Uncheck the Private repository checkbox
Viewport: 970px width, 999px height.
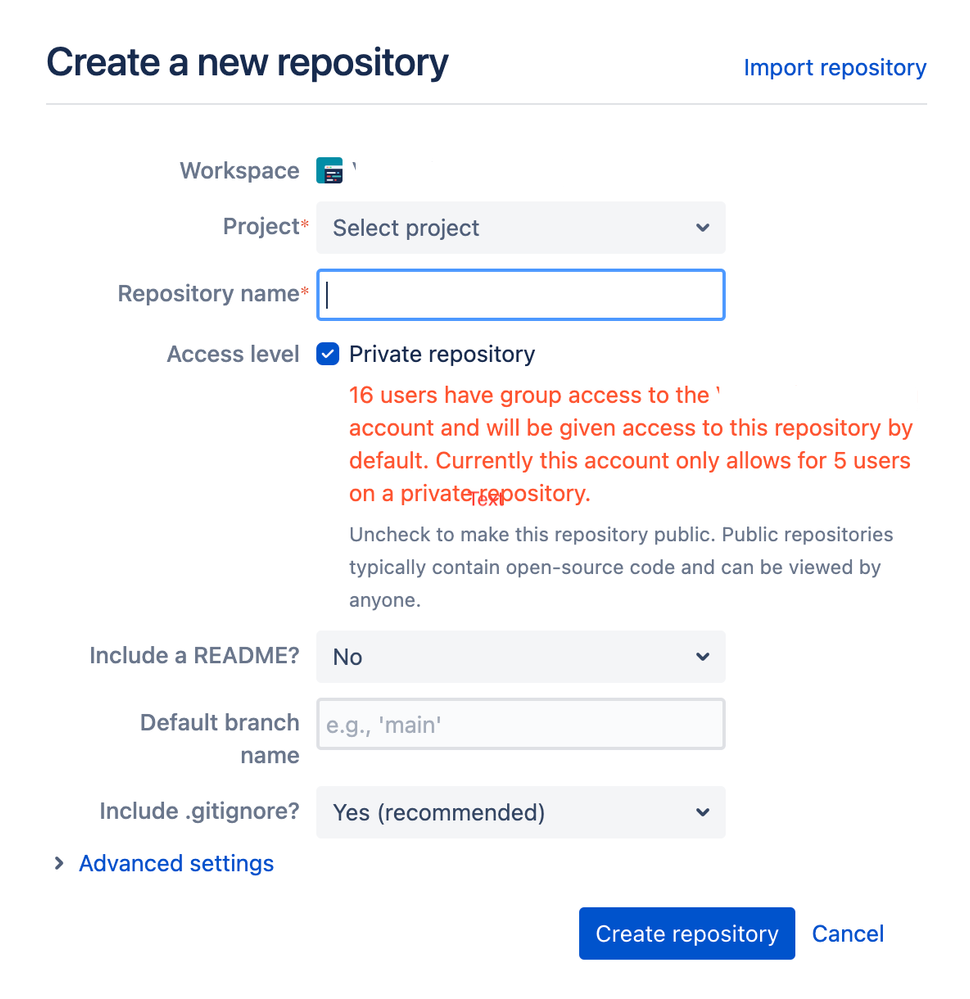[328, 354]
